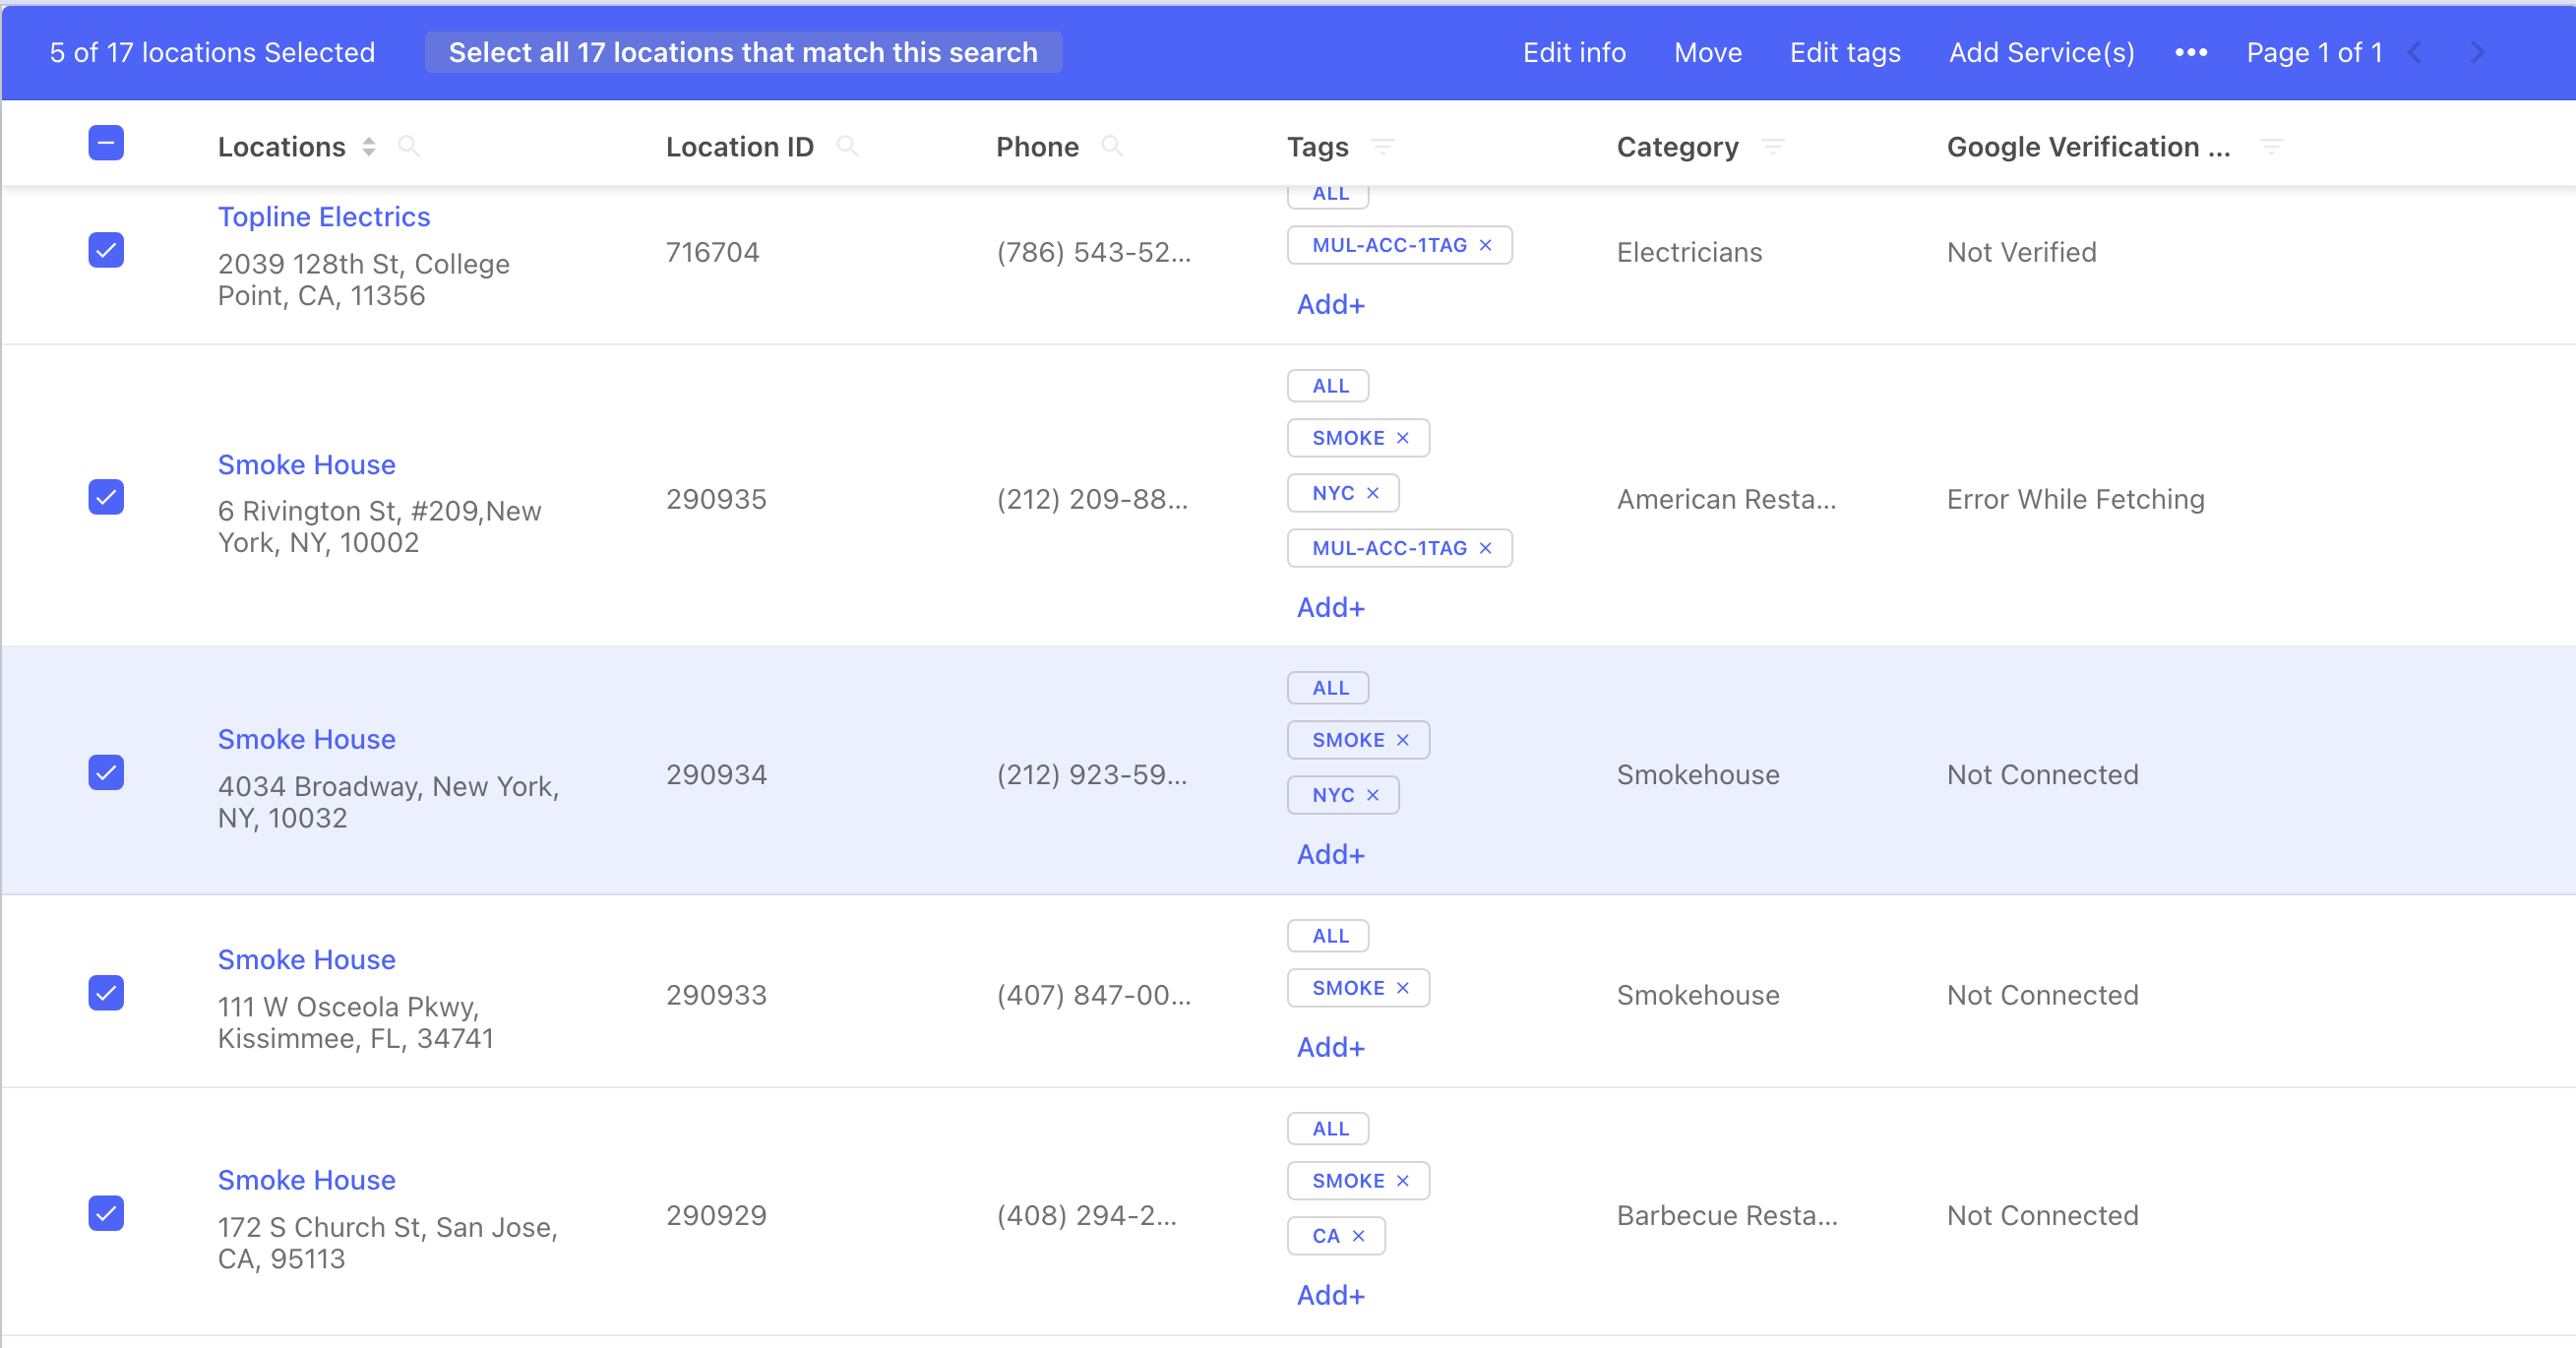Search icon beside the Locations header
The image size is (2576, 1348).
[x=408, y=147]
